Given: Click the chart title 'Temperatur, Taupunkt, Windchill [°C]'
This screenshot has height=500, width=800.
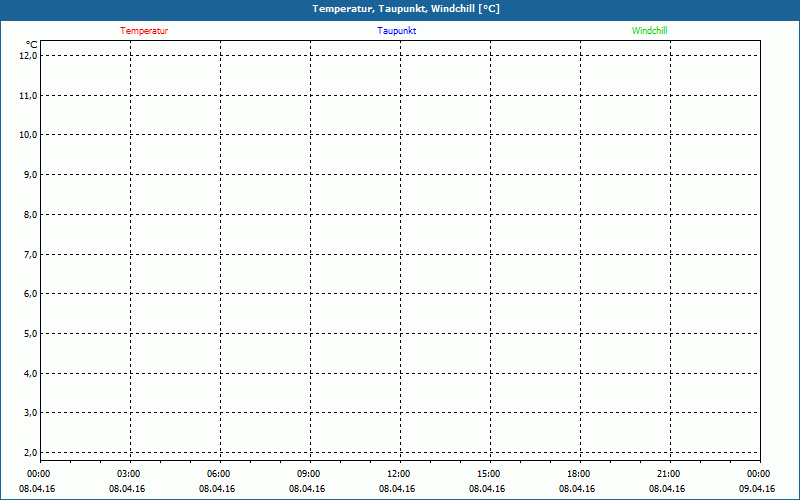Looking at the screenshot, I should tap(406, 9).
